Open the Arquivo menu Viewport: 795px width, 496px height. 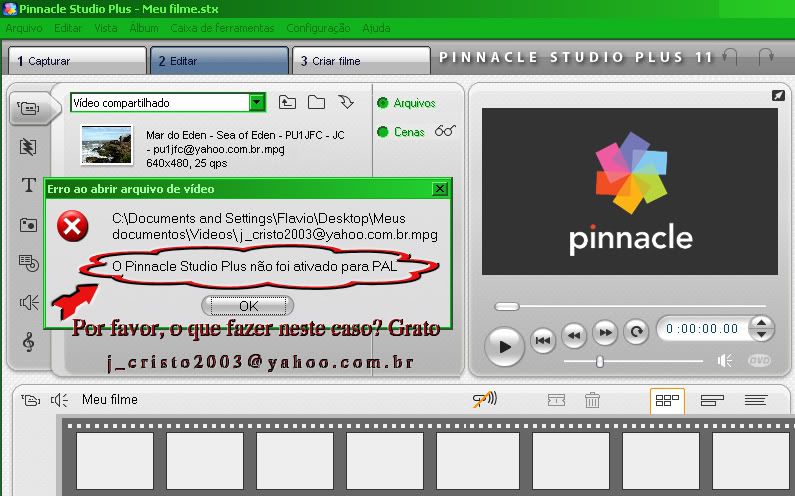tap(24, 28)
